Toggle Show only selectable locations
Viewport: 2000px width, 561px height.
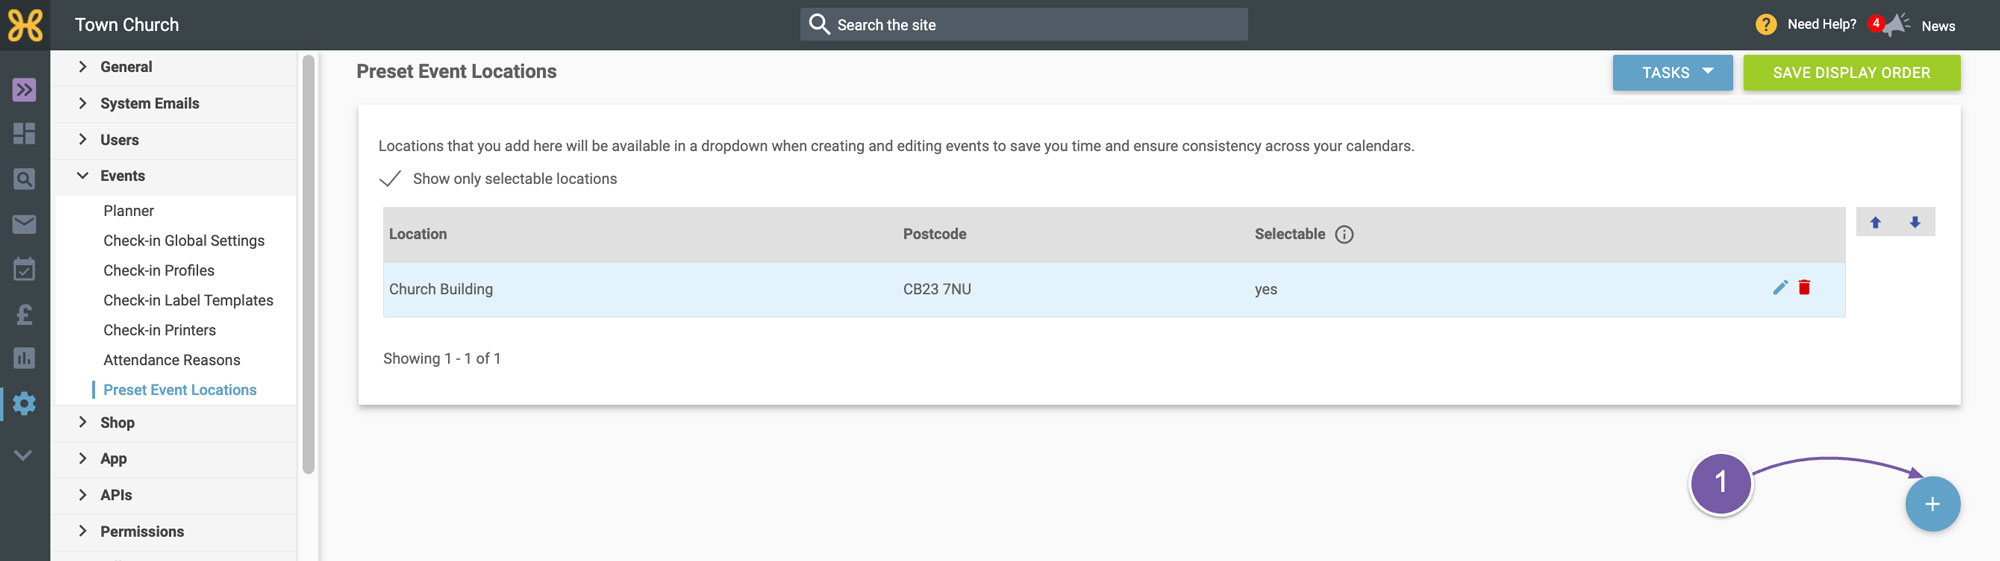coord(390,179)
